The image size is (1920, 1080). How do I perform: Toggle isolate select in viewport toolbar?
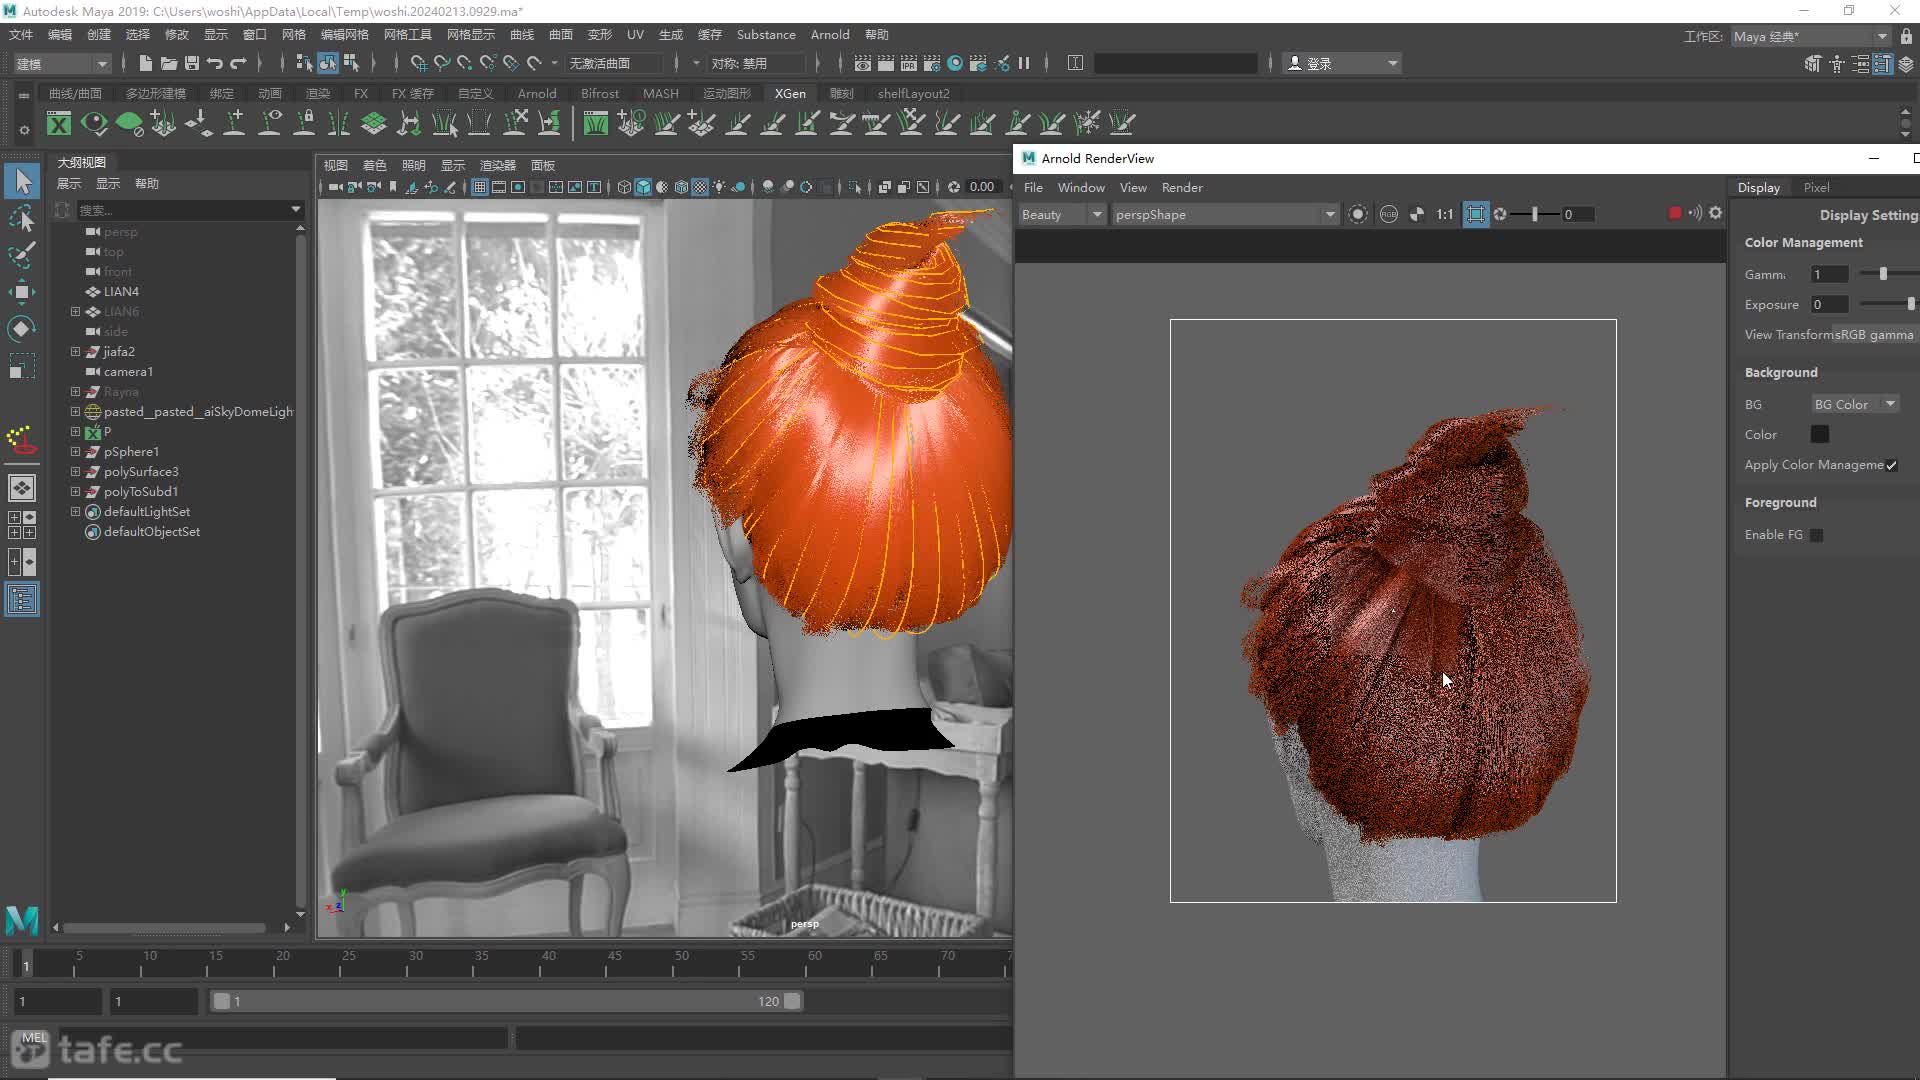pyautogui.click(x=855, y=187)
